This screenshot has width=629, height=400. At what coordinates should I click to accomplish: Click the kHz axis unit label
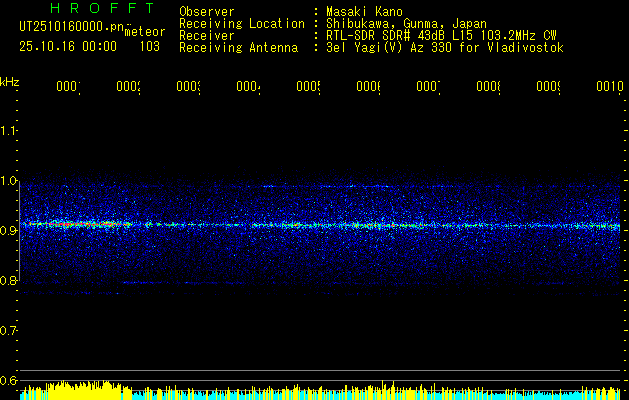tap(10, 82)
